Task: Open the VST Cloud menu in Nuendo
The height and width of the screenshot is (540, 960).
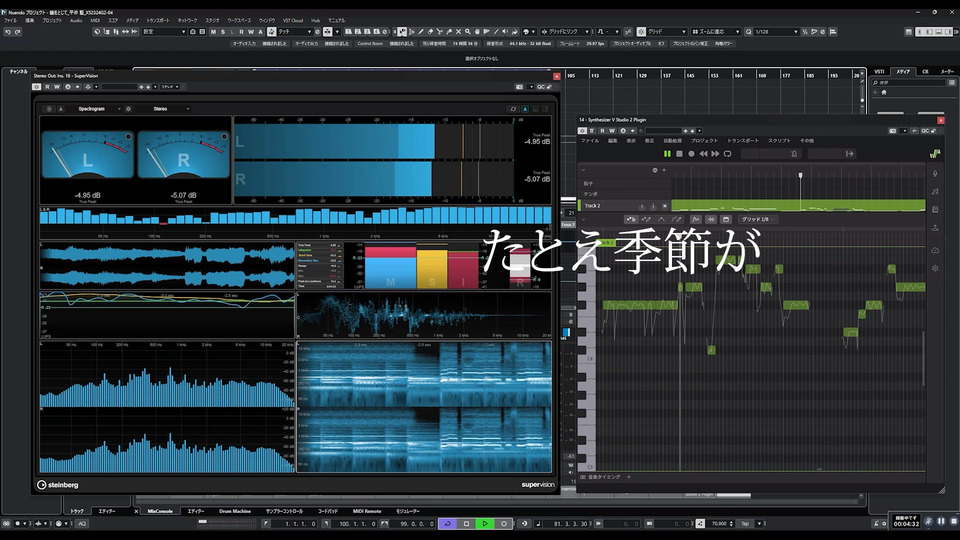Action: [x=293, y=20]
